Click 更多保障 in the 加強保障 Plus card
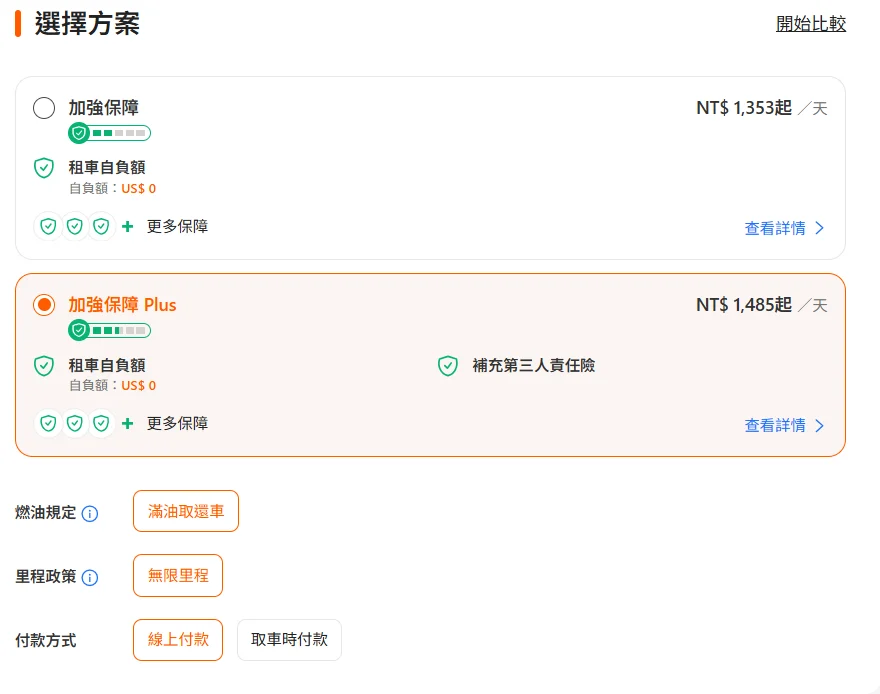 [177, 423]
